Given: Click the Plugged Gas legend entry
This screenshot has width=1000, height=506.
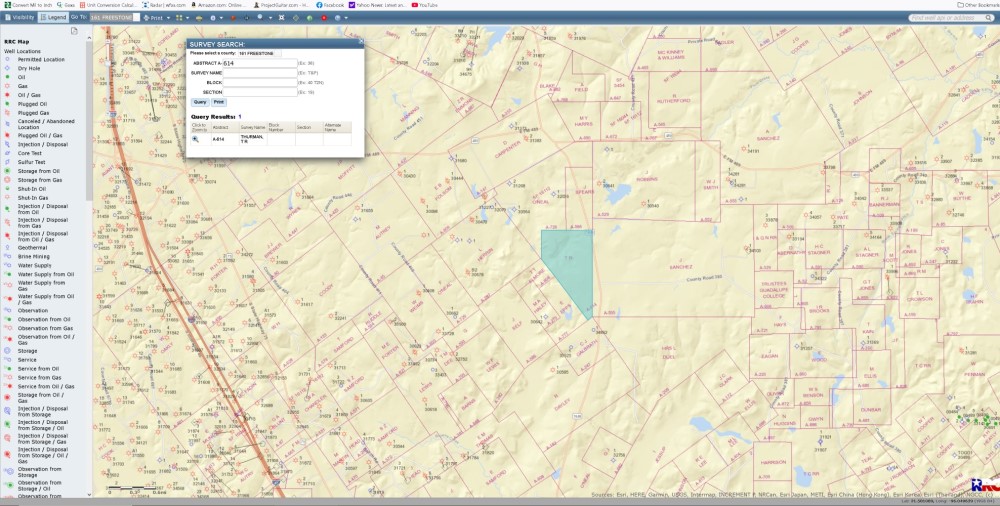Looking at the screenshot, I should coord(26,112).
